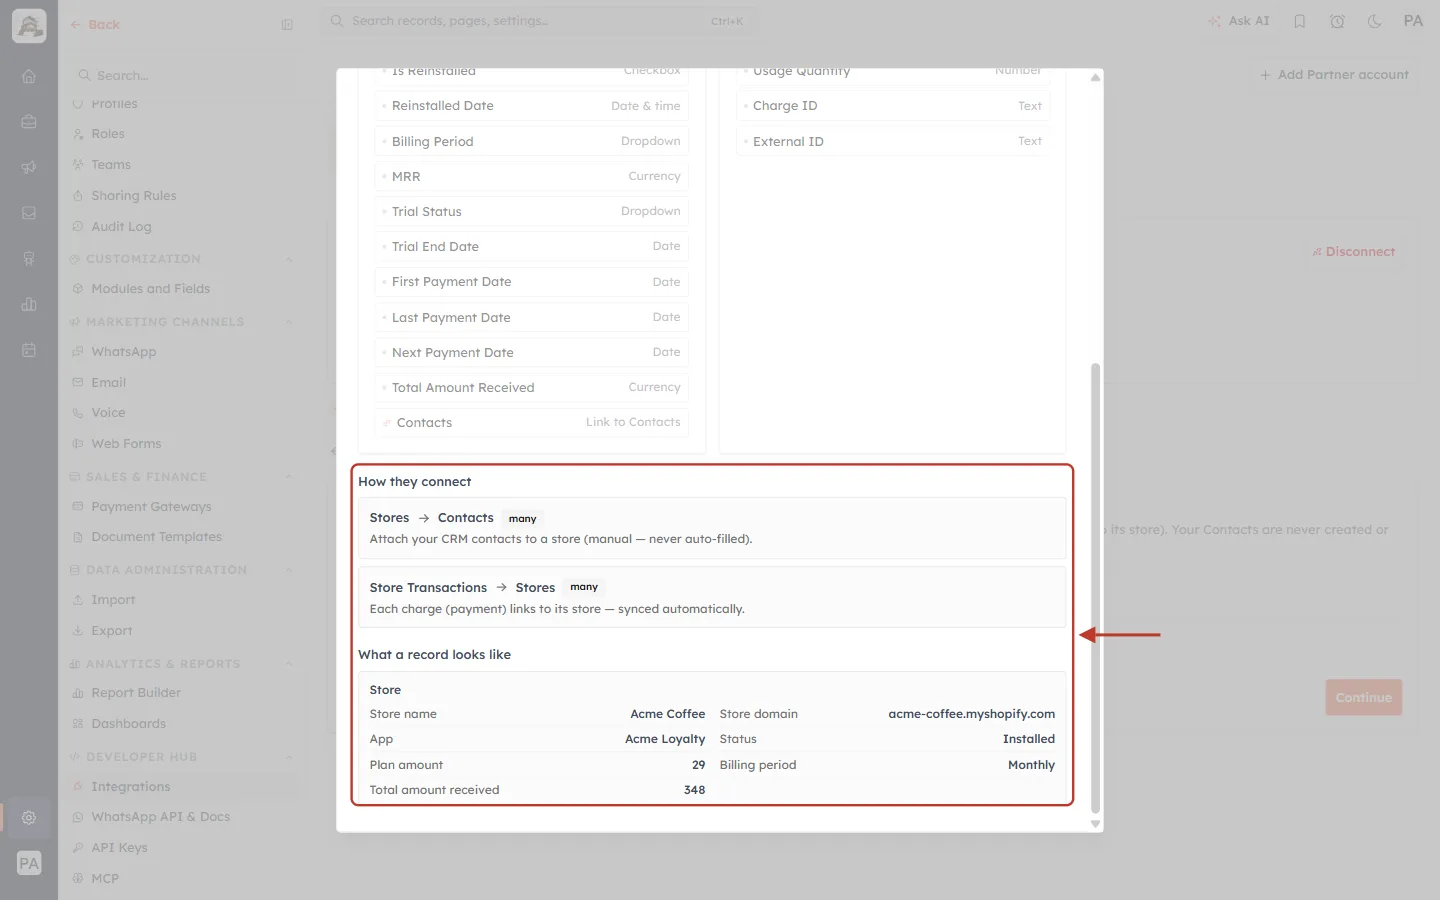Viewport: 1440px width, 900px height.
Task: Click the Ask AI button
Action: pyautogui.click(x=1238, y=21)
